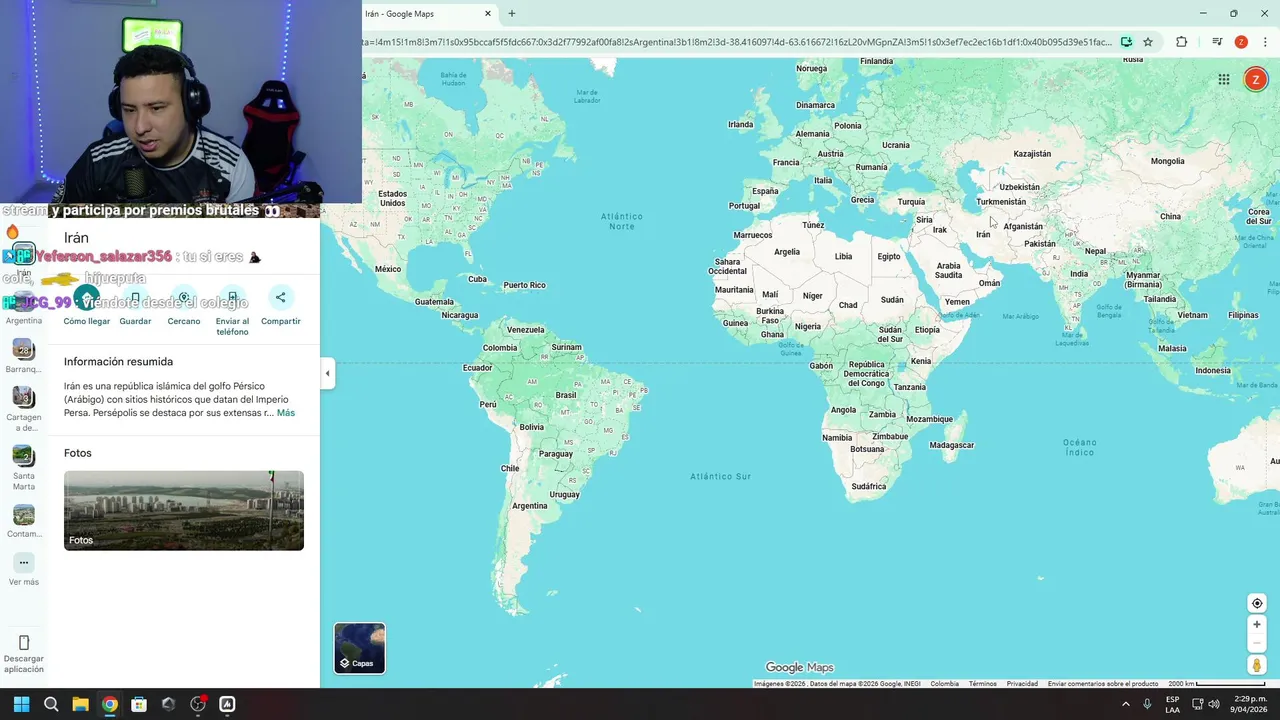
Task: Click the Madagascar label on the map
Action: coord(951,445)
